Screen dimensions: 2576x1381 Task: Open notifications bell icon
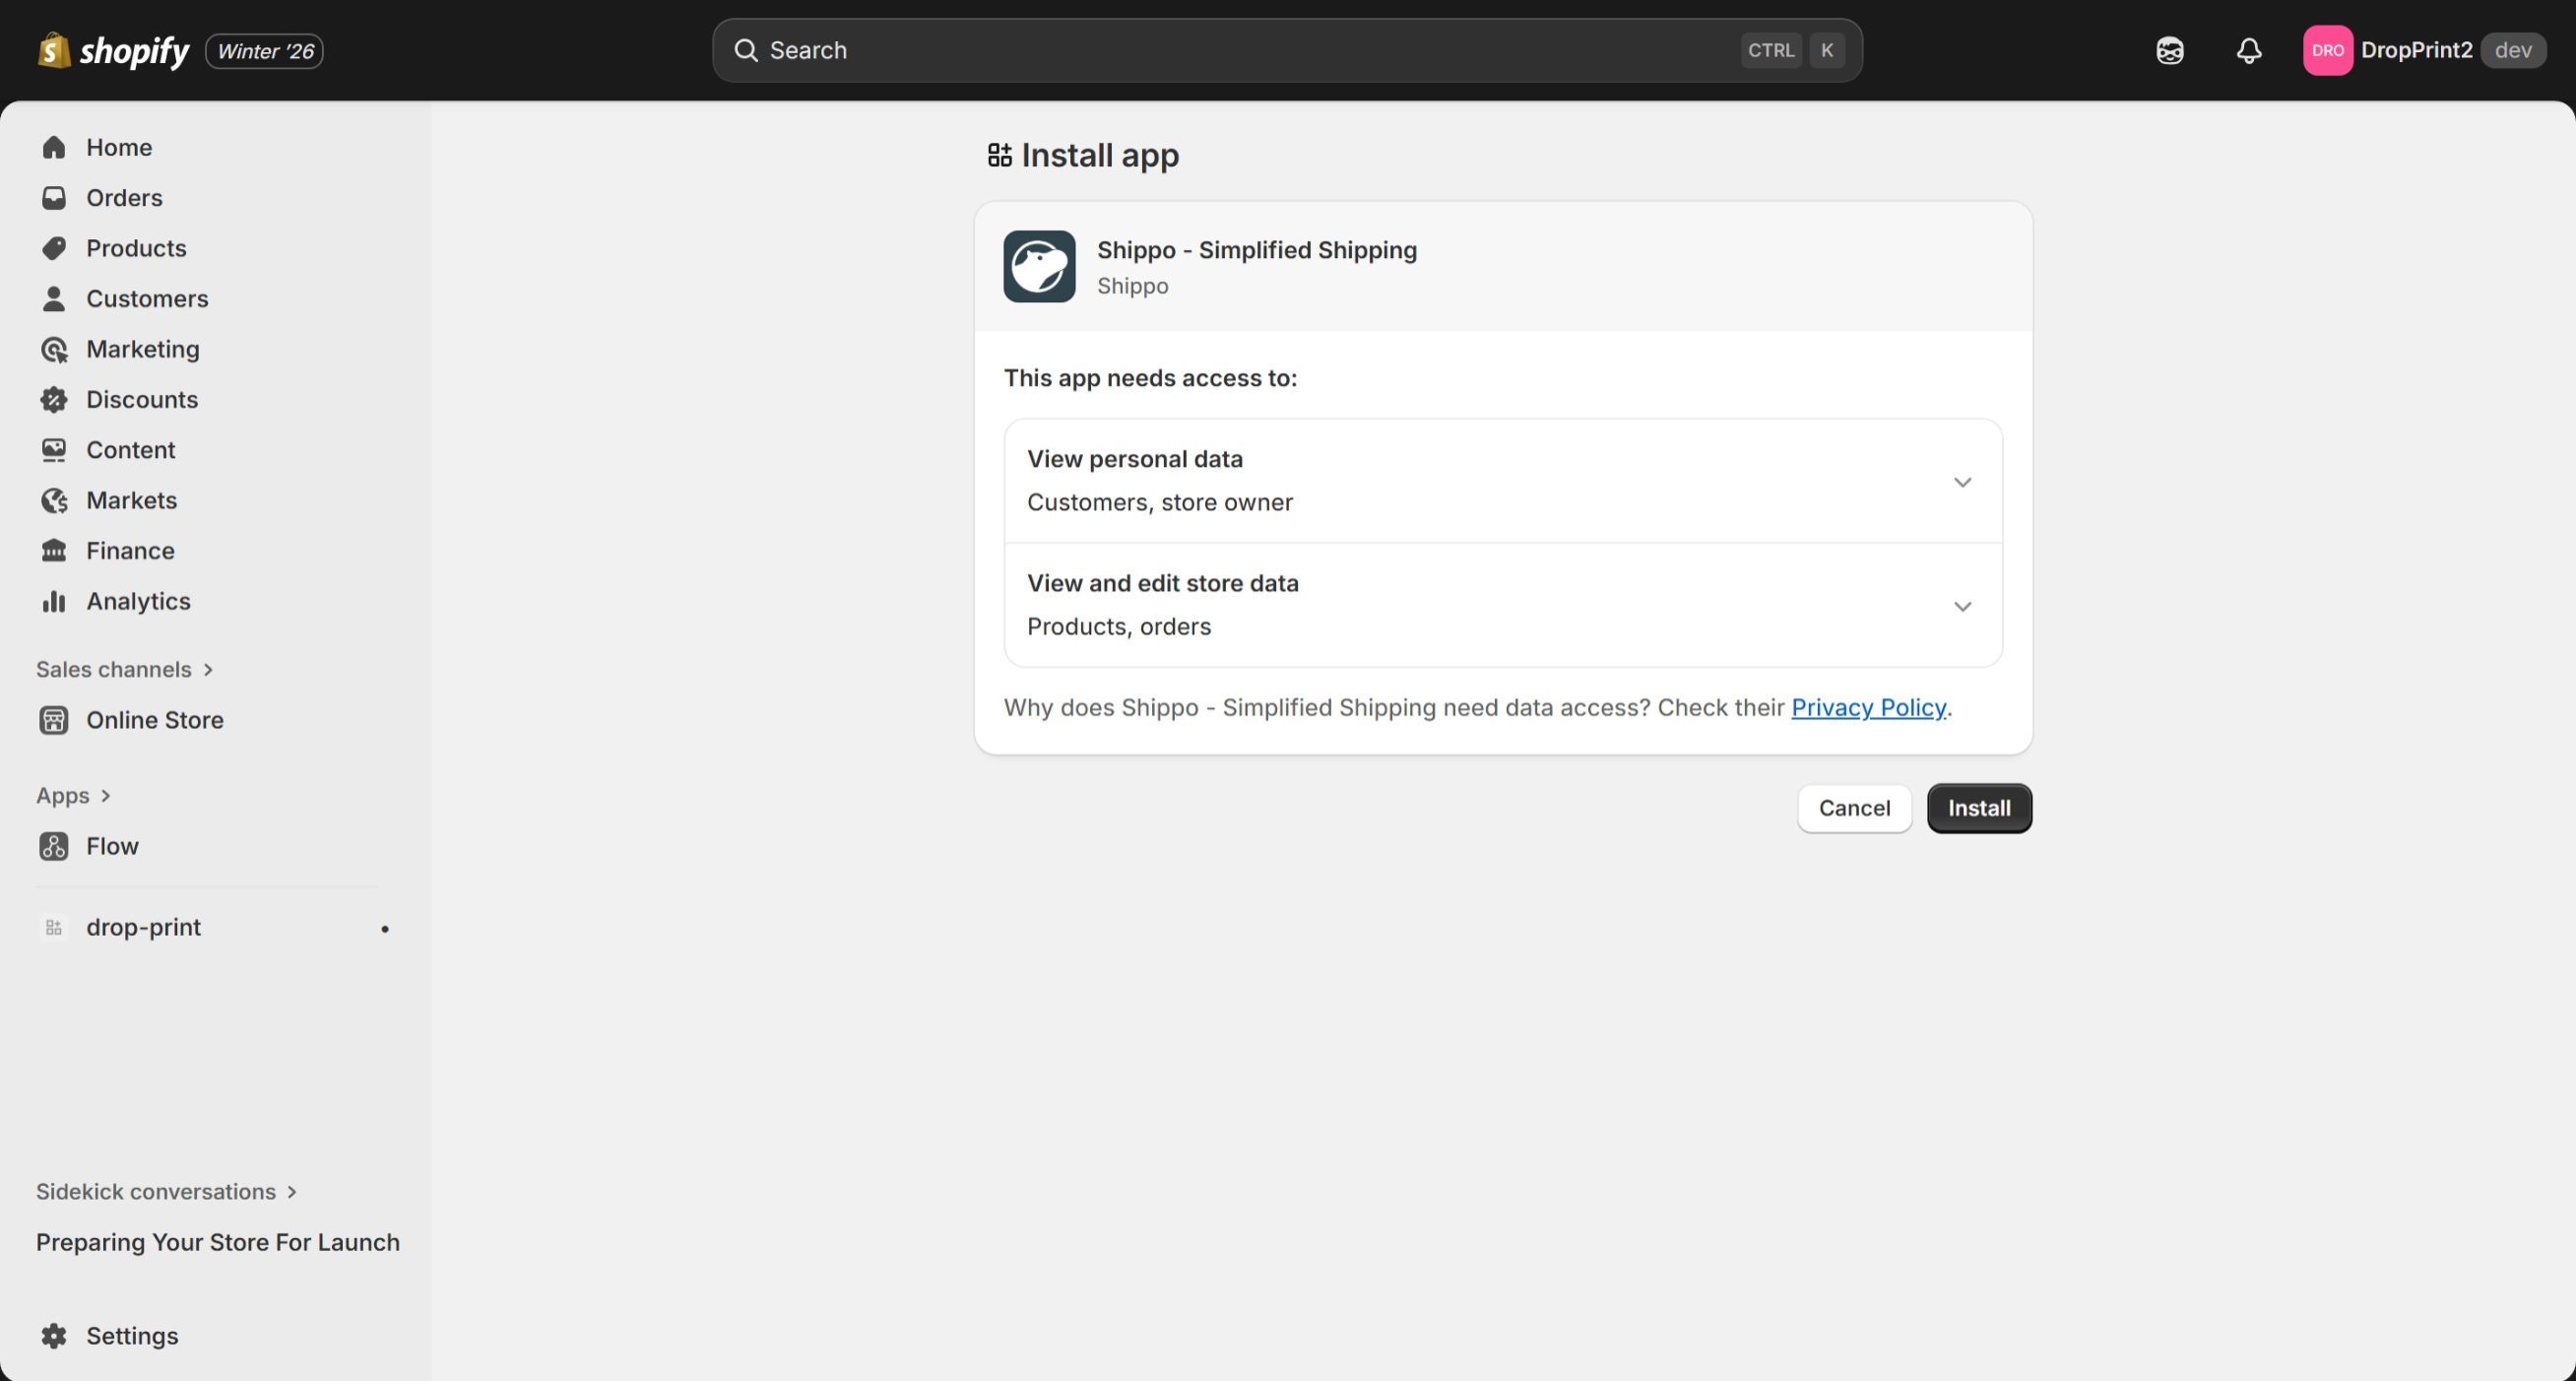pos(2249,50)
